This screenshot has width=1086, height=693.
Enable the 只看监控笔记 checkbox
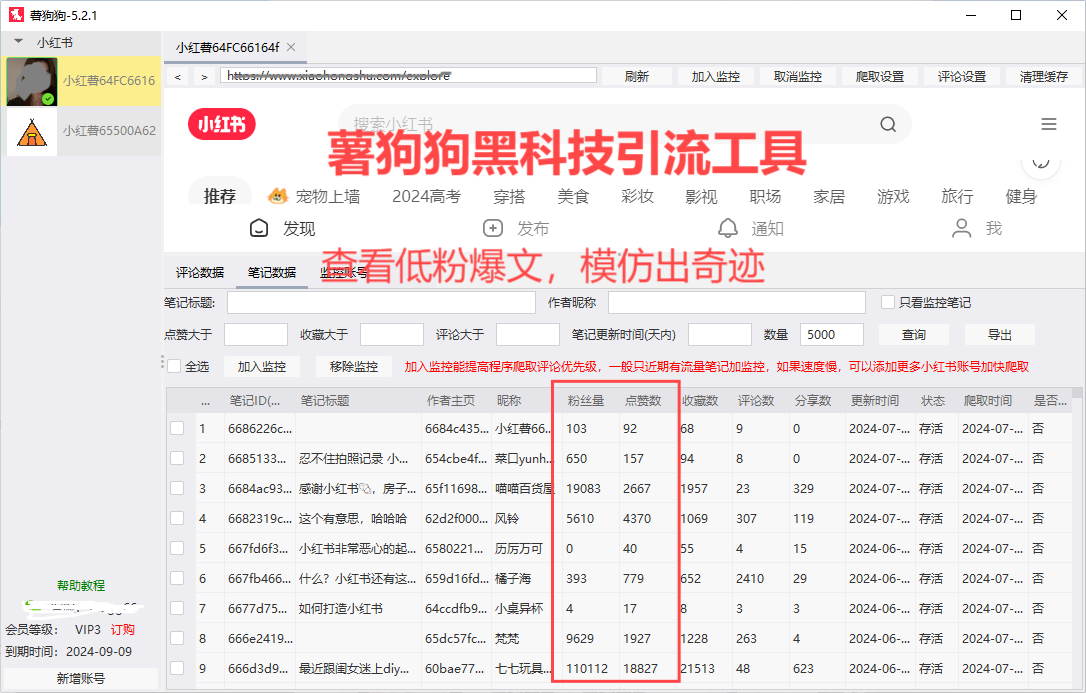[x=887, y=302]
